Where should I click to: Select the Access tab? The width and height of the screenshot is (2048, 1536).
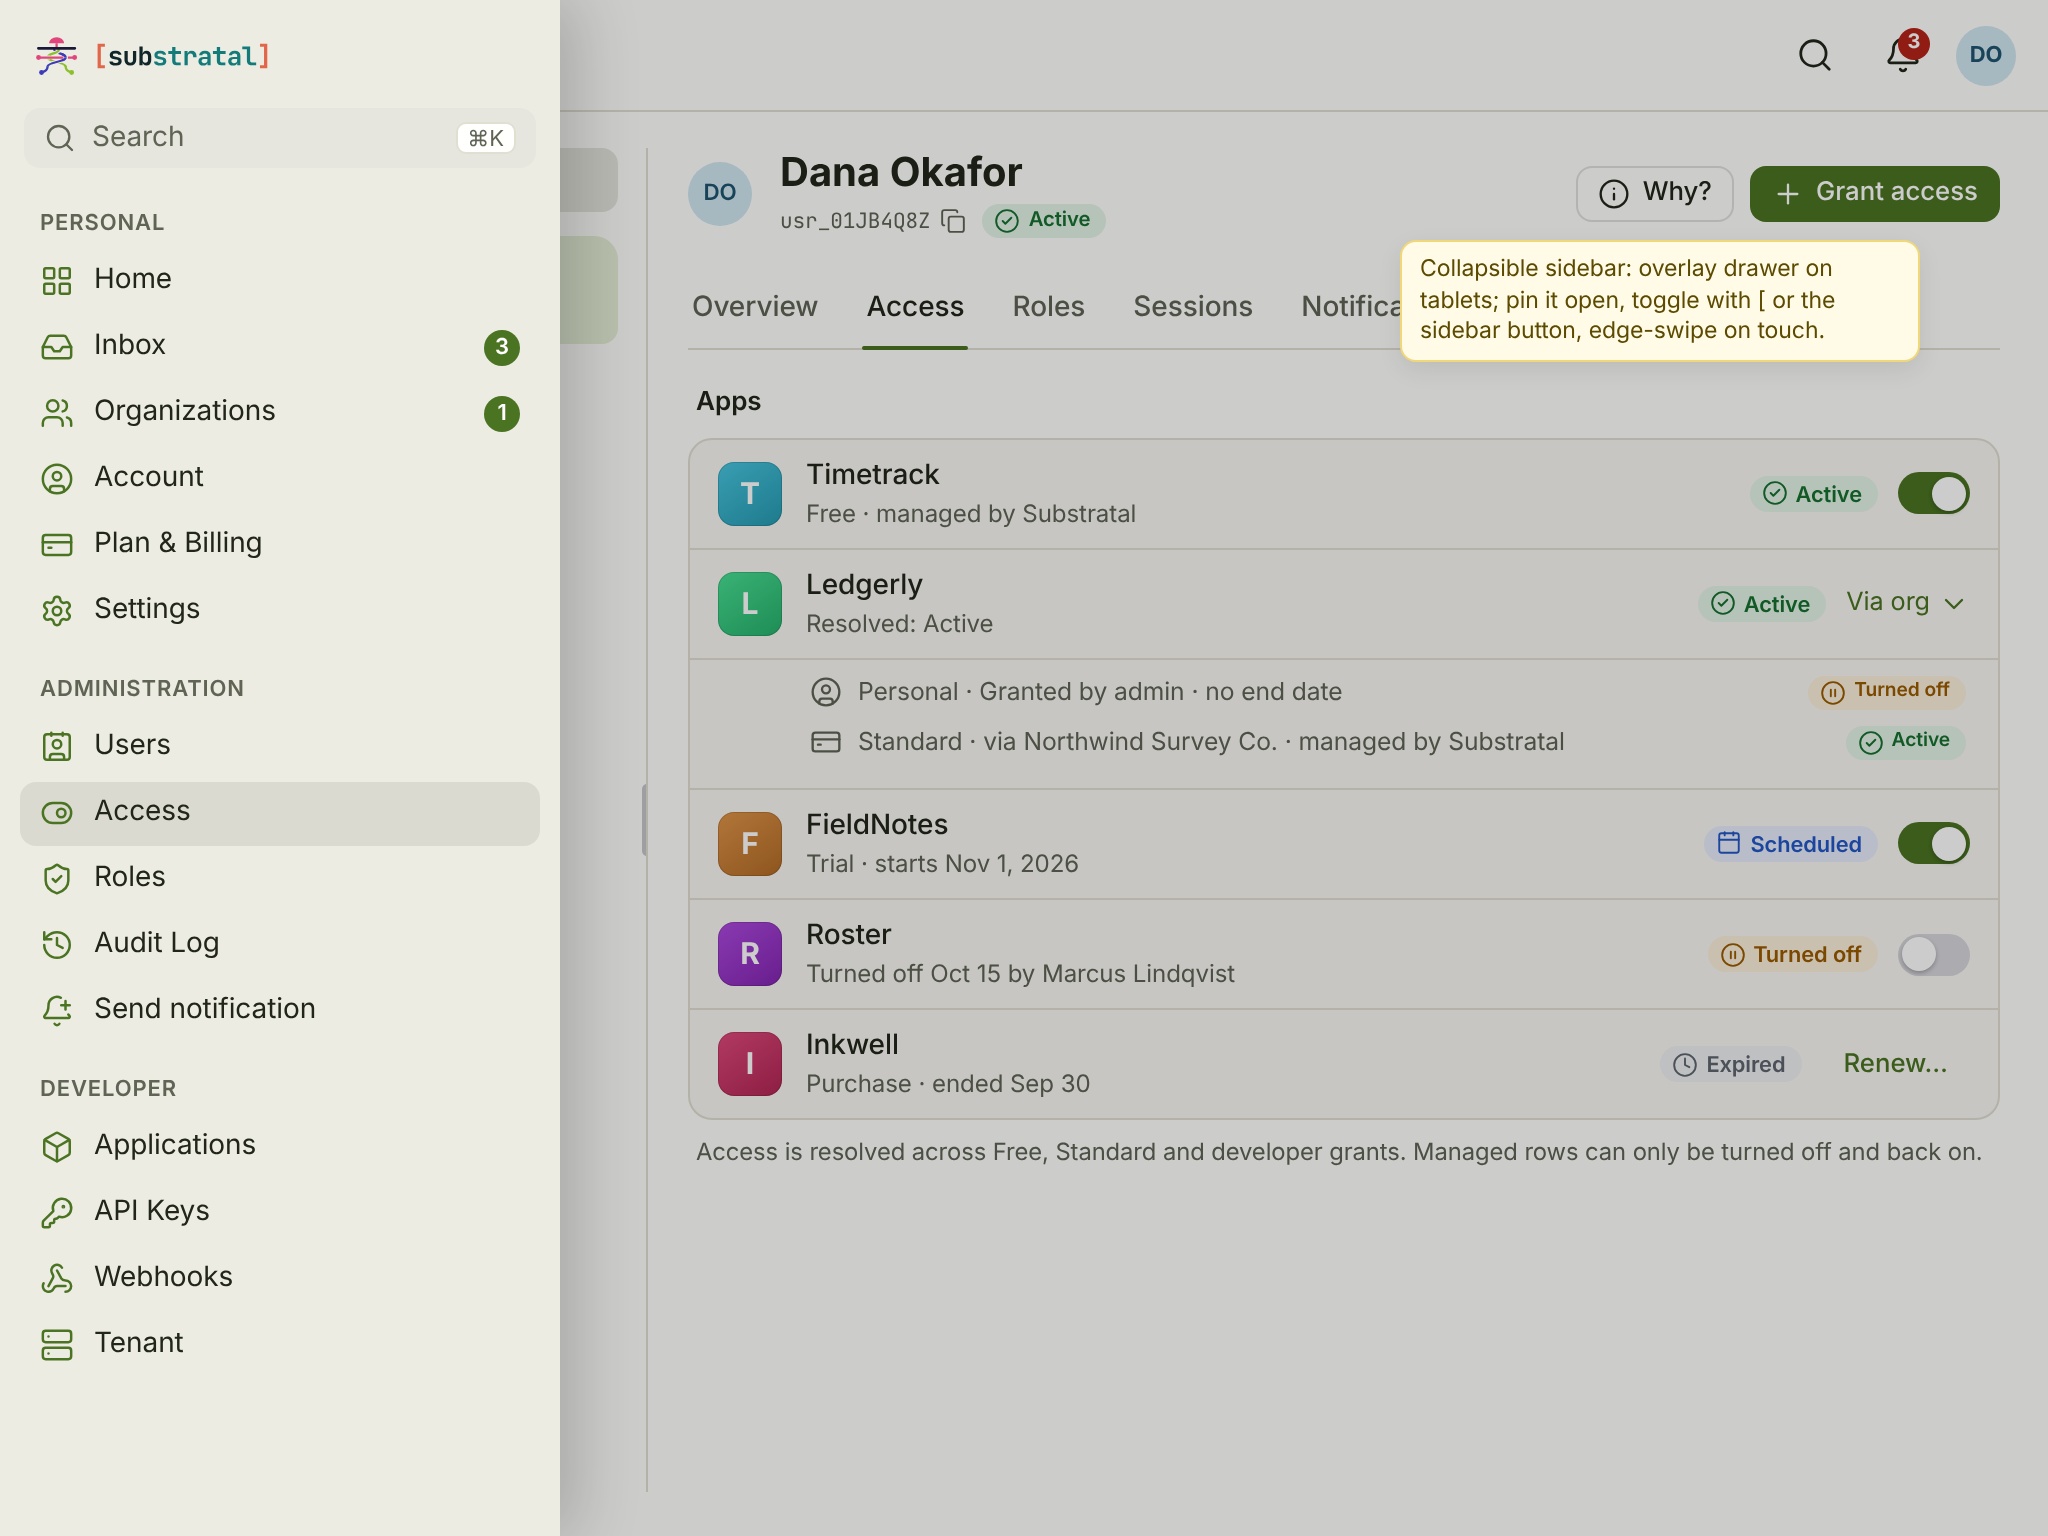click(x=915, y=307)
